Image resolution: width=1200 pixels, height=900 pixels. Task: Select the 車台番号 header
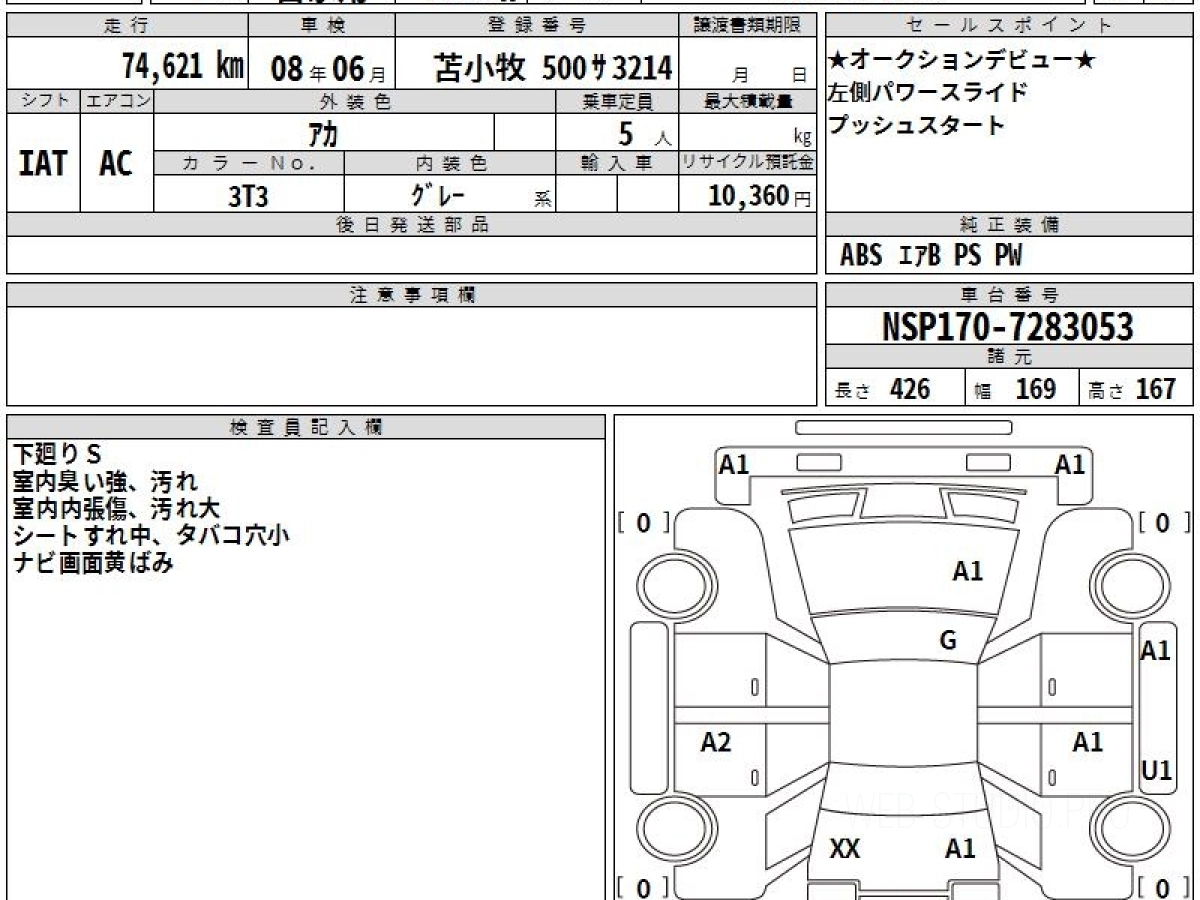[1009, 295]
